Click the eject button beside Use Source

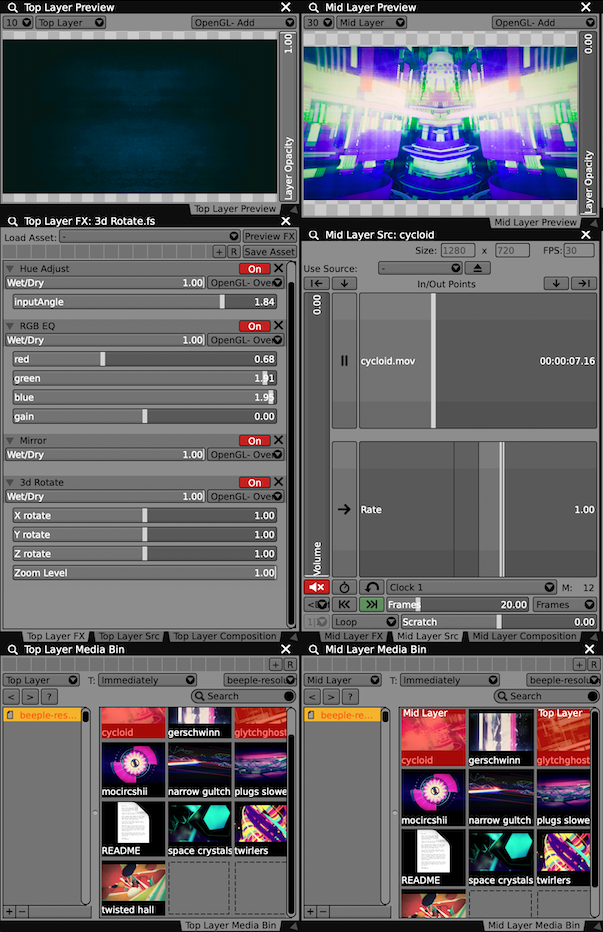(x=478, y=268)
